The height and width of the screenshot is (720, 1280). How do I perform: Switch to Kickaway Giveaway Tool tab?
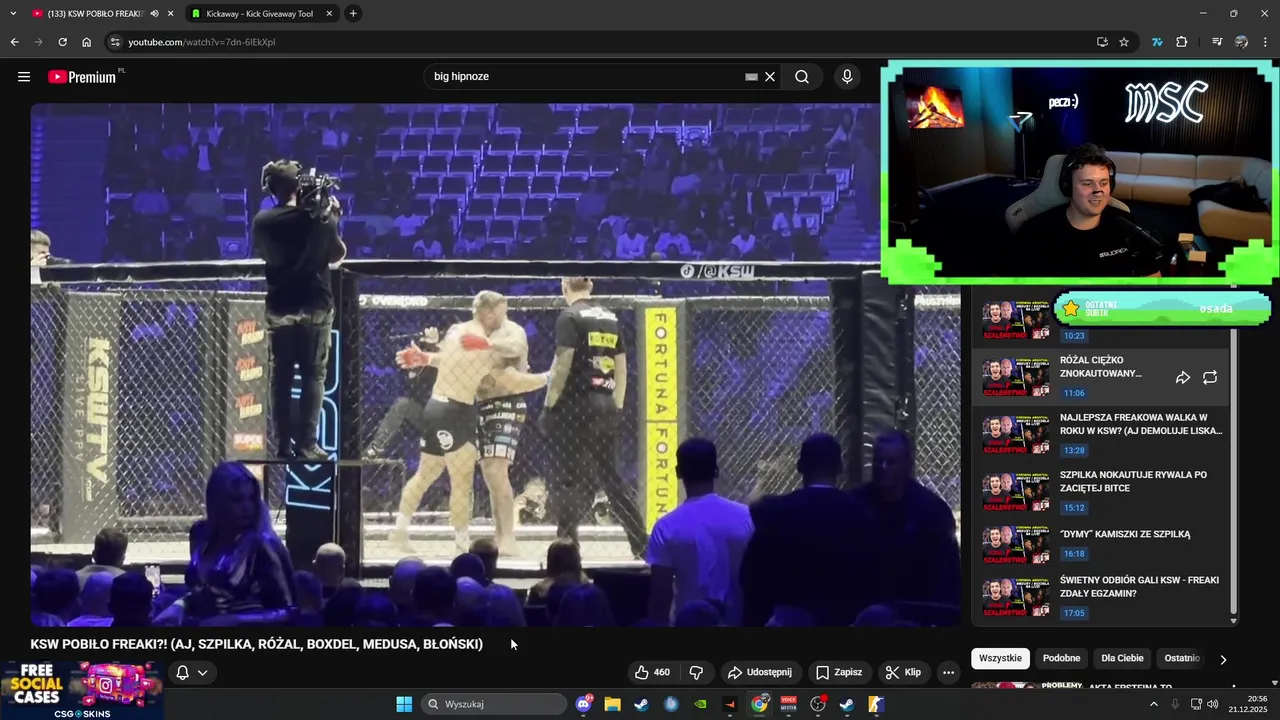[x=259, y=14]
